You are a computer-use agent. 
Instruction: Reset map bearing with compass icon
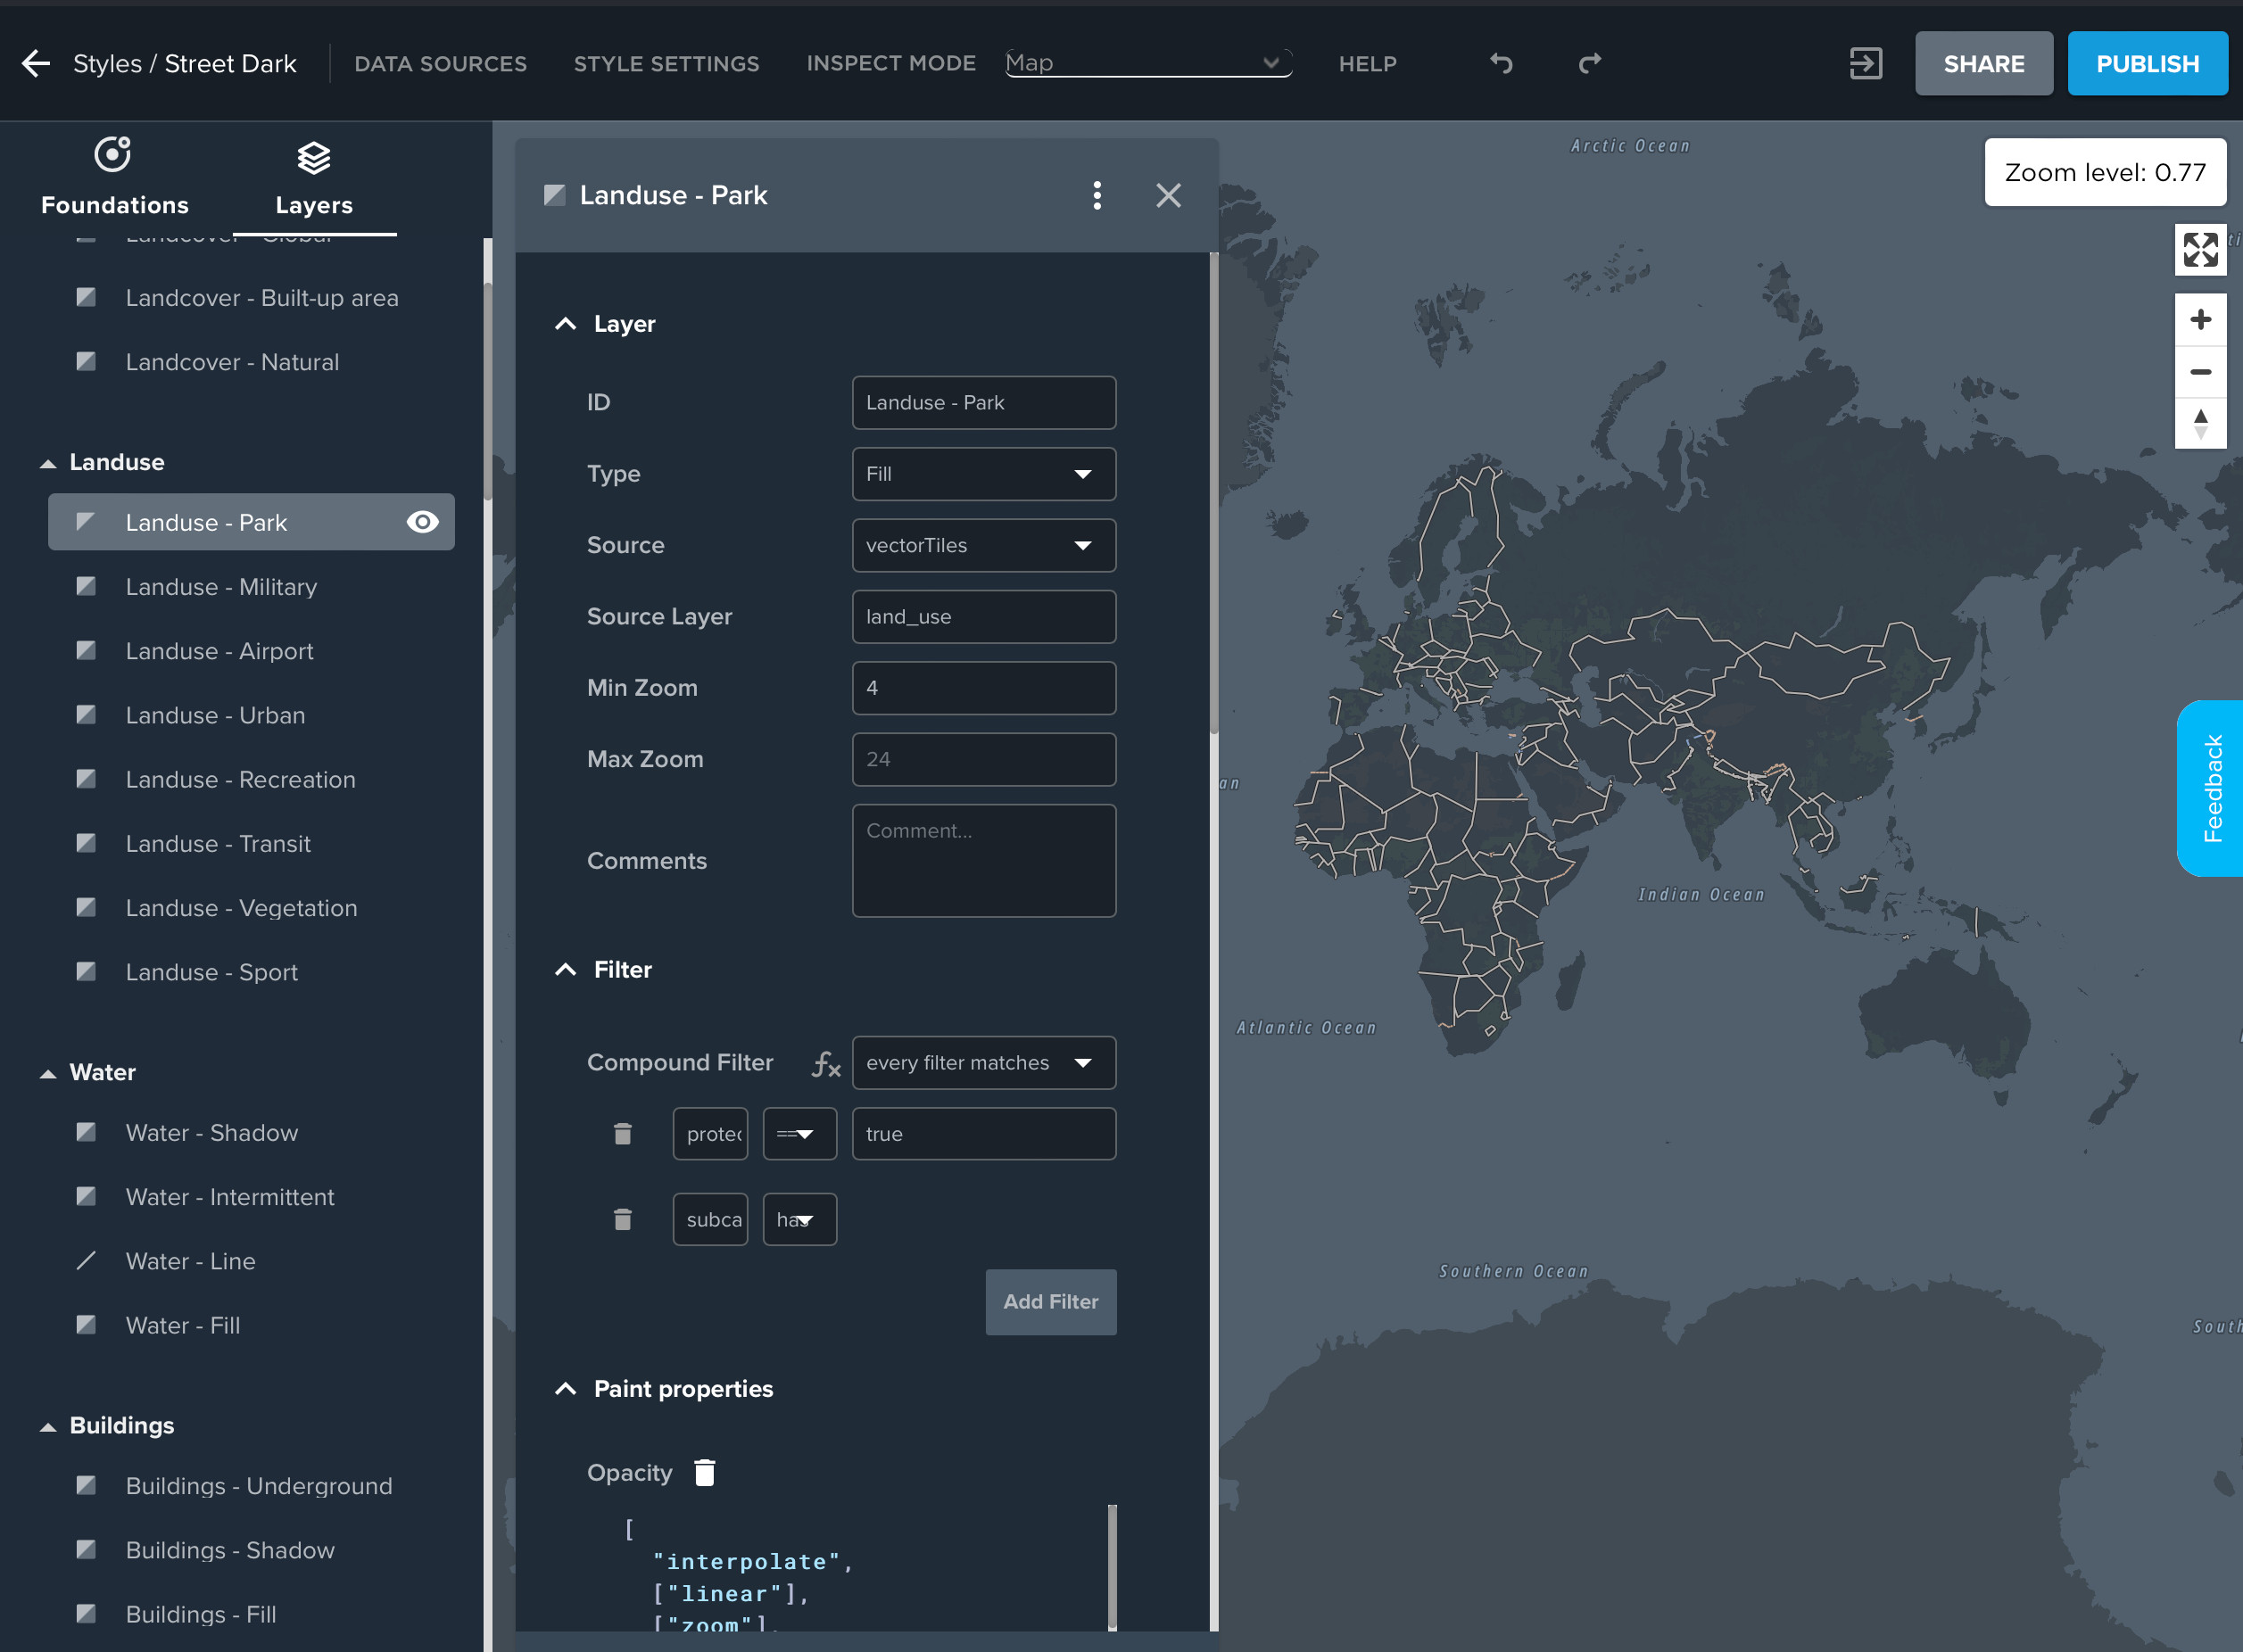coord(2200,424)
